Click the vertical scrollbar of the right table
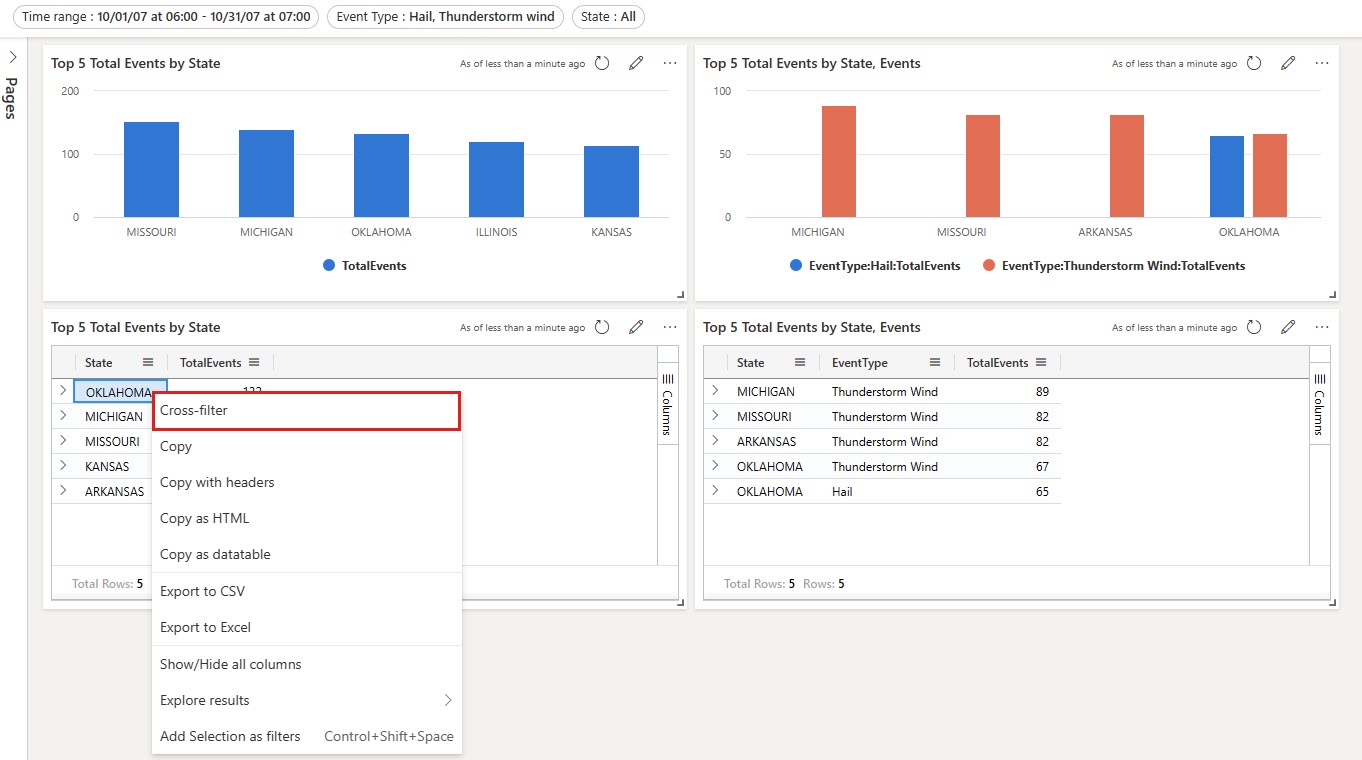This screenshot has height=760, width=1362. tap(1308, 460)
